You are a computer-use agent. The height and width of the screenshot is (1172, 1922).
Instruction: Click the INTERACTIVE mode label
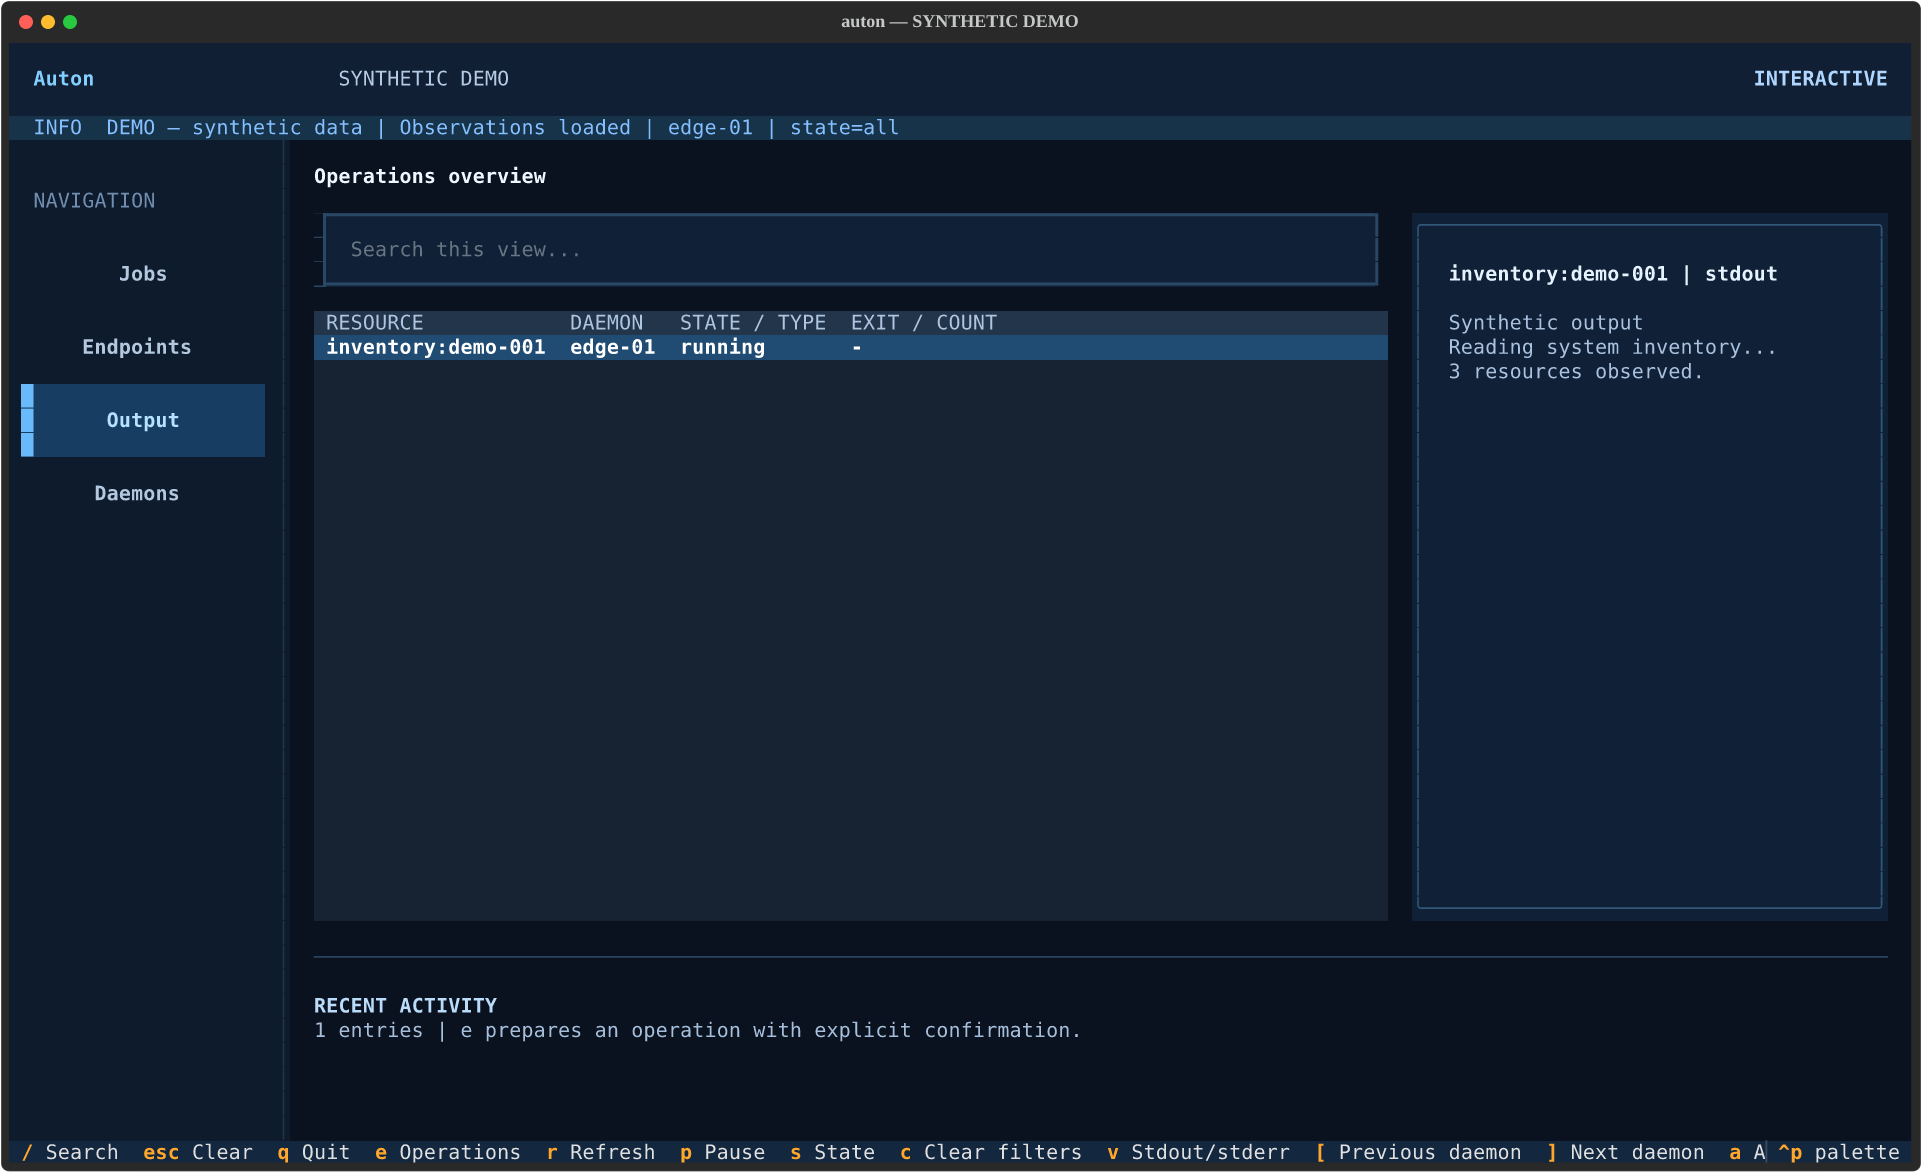(x=1820, y=79)
